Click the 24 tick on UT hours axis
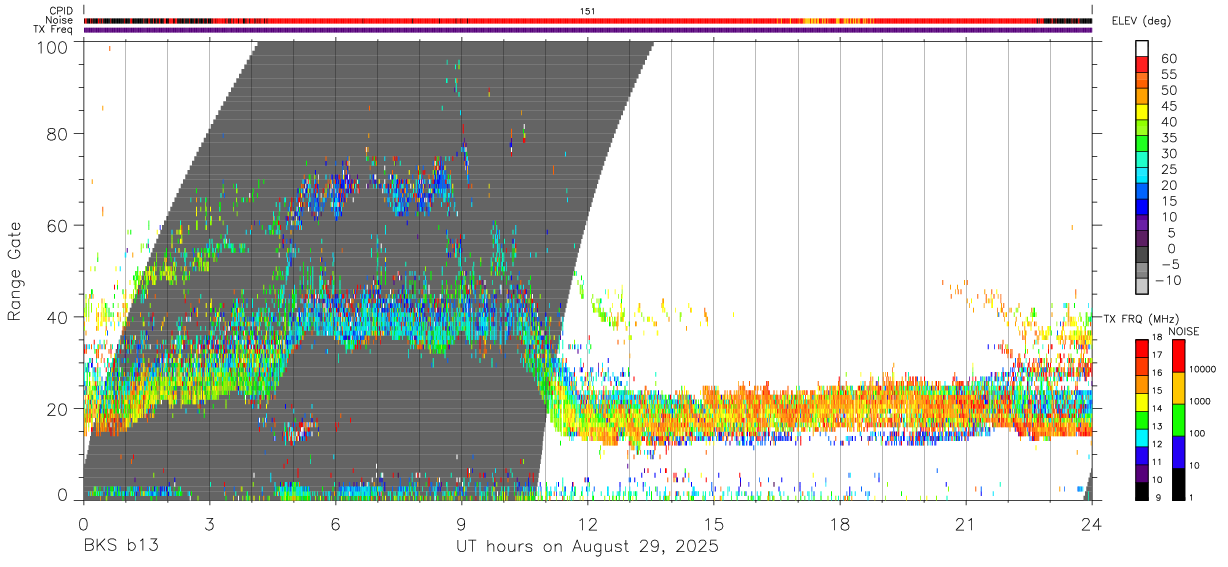This screenshot has height=567, width=1228. coord(1092,524)
